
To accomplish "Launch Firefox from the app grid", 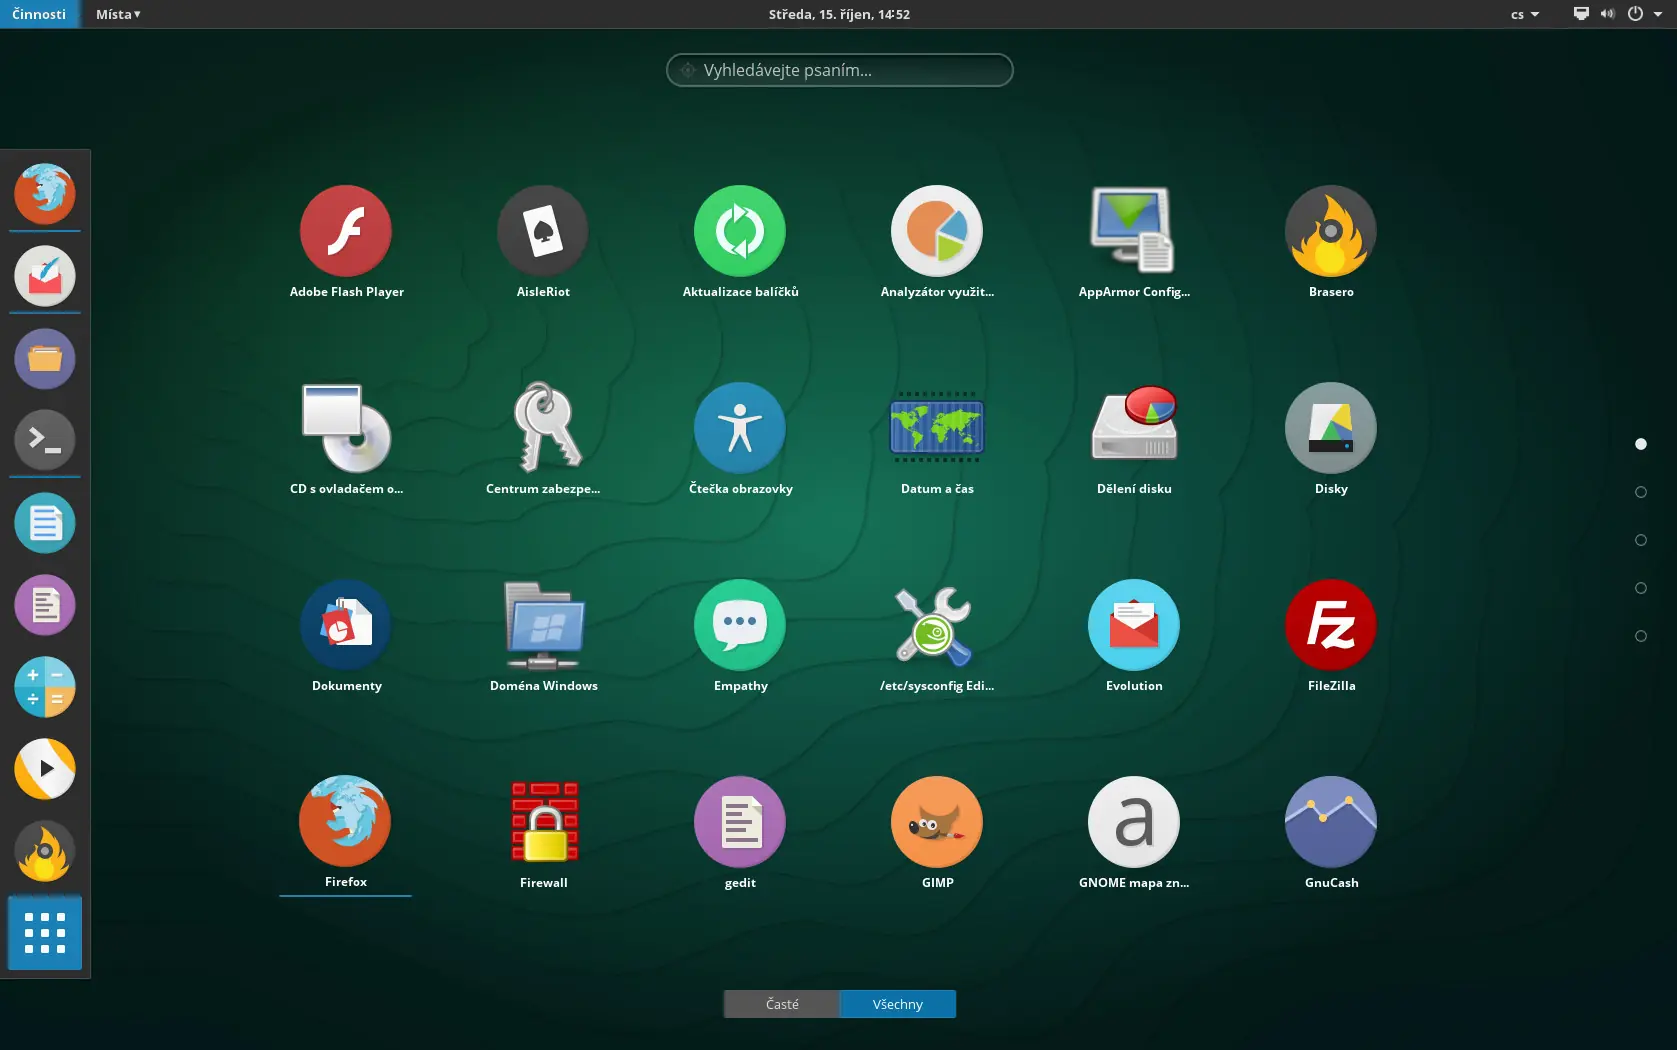I will tap(346, 821).
